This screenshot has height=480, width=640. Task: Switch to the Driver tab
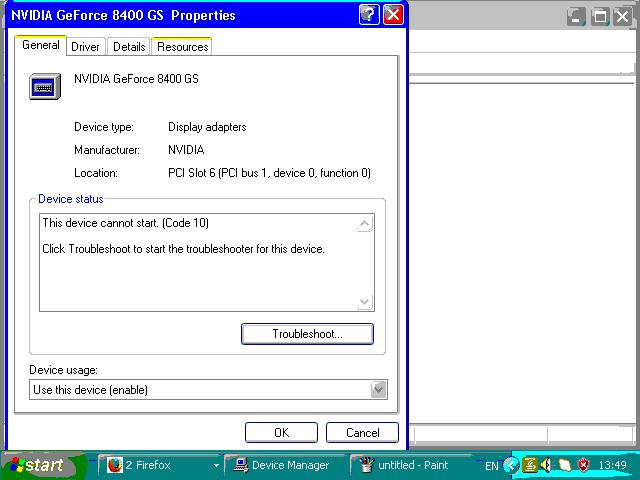point(85,47)
